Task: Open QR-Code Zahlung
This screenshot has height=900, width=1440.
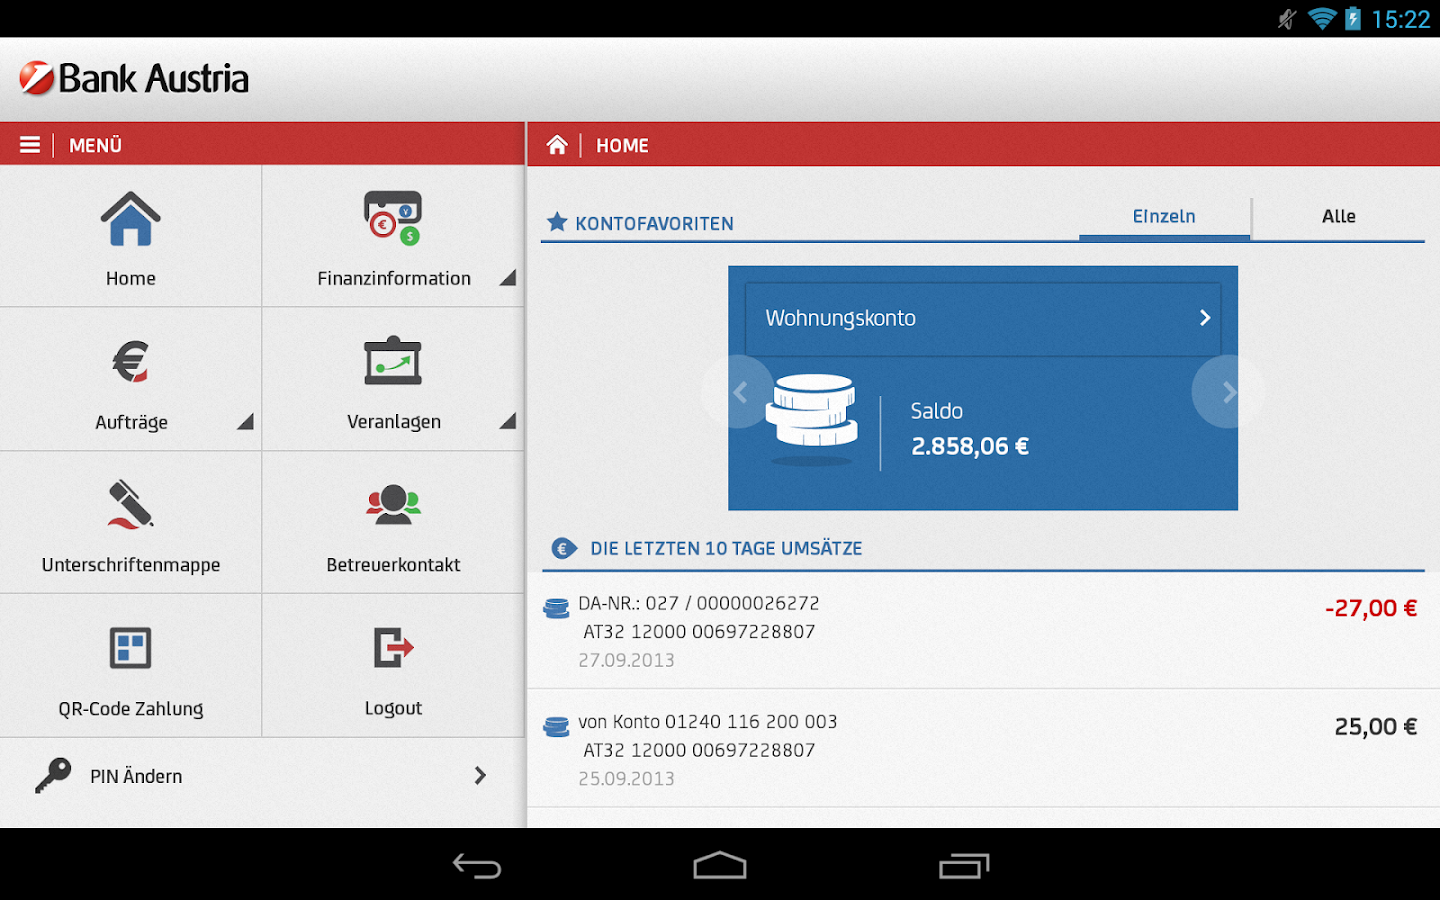Action: click(x=130, y=648)
